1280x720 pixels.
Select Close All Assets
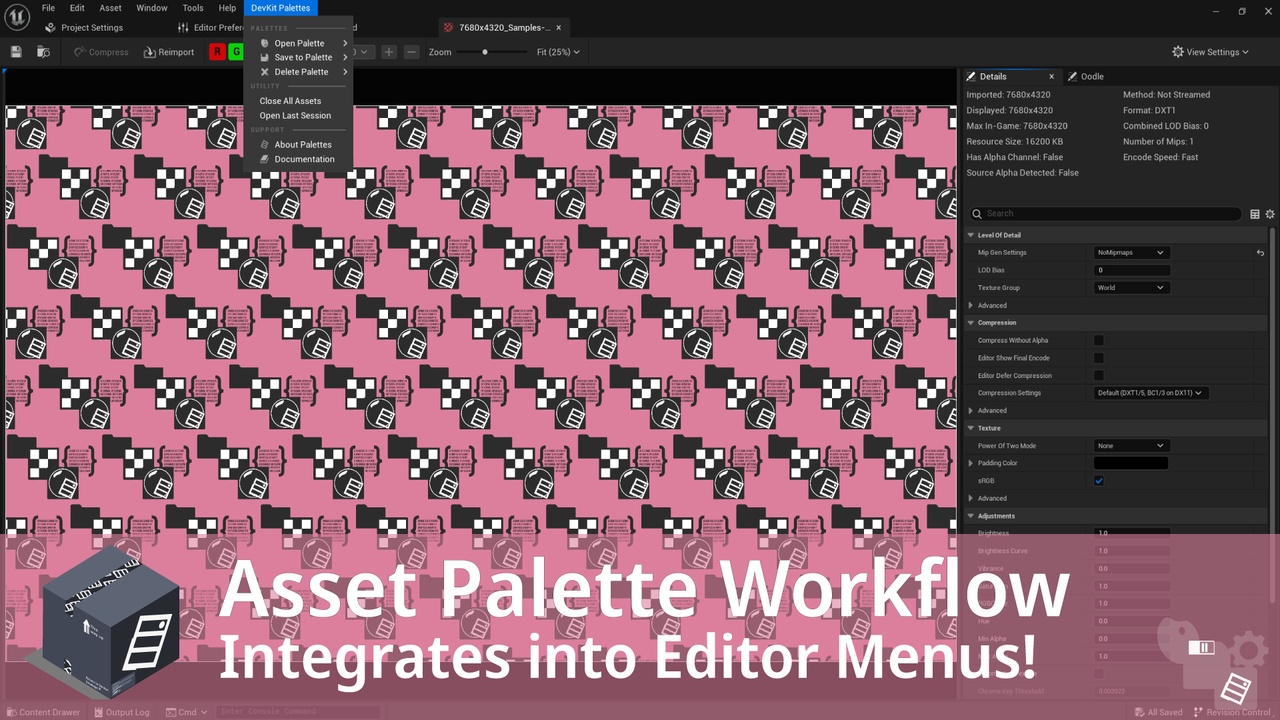(x=290, y=101)
